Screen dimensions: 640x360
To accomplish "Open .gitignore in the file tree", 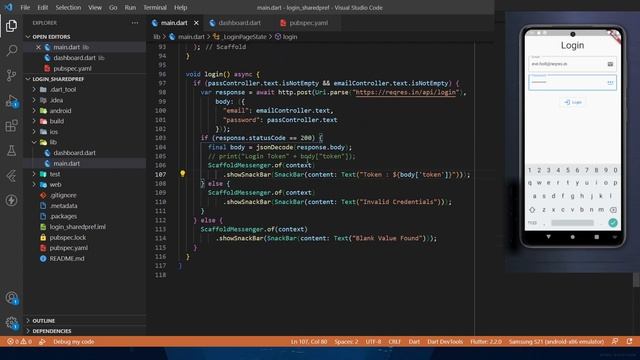I will pos(63,195).
